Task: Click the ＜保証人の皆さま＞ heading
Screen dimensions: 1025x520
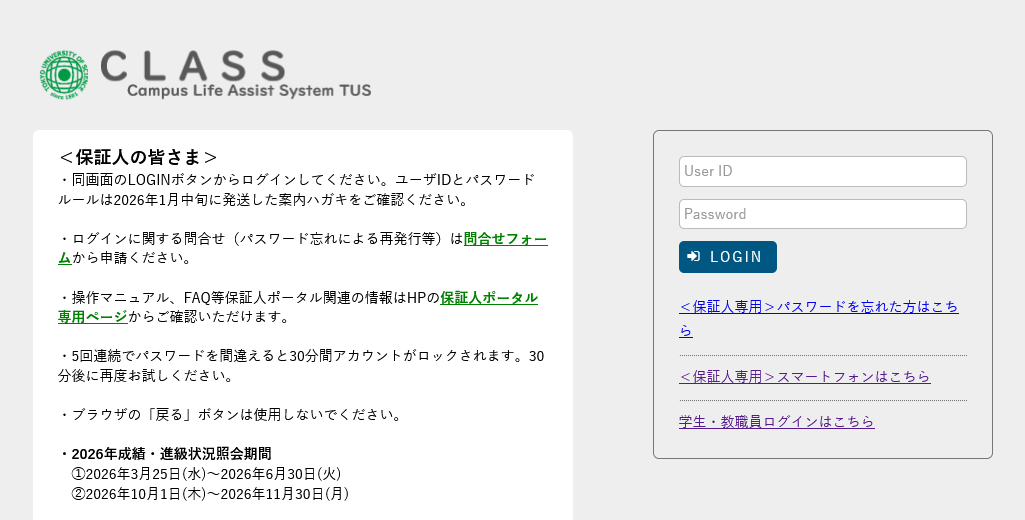Action: coord(138,157)
